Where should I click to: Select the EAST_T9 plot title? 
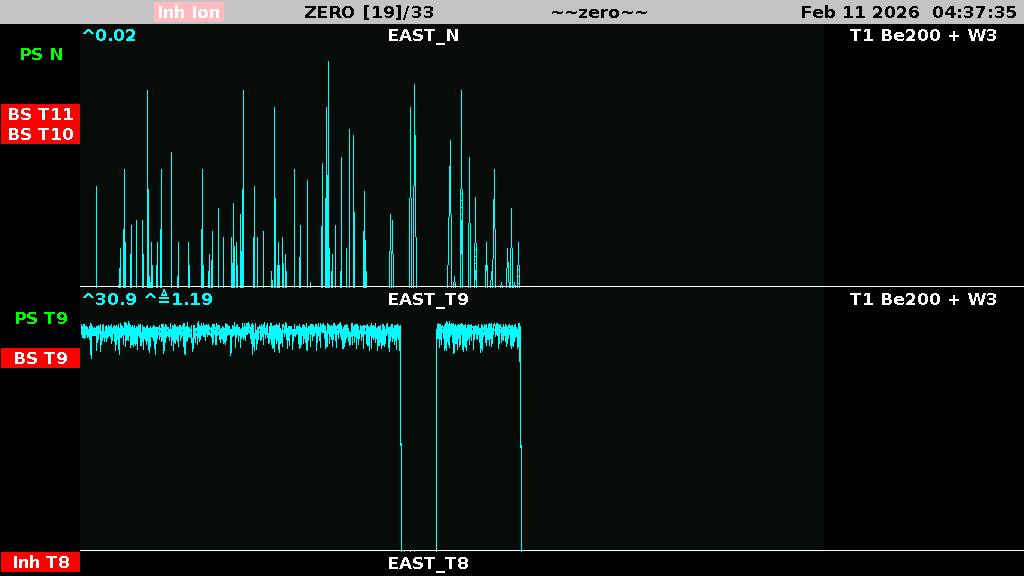[428, 298]
